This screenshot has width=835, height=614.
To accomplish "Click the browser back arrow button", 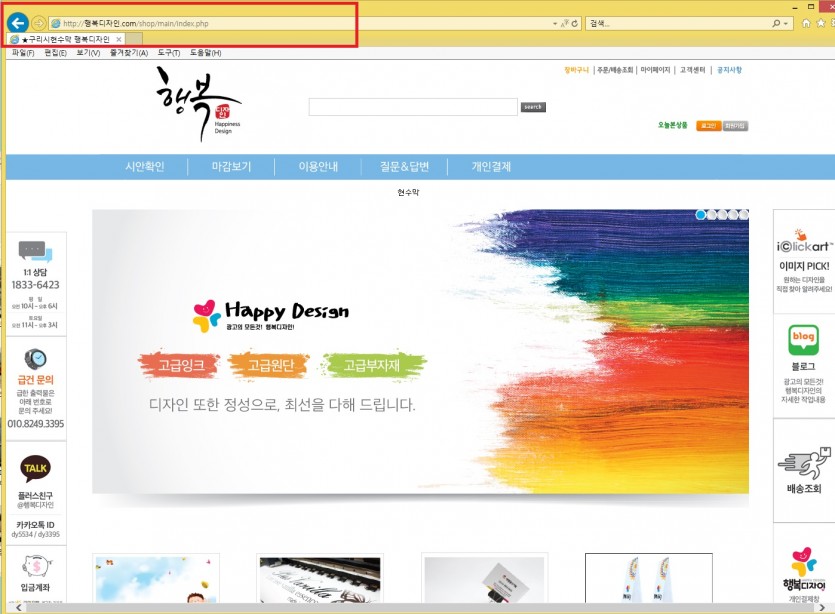I will click(x=17, y=22).
